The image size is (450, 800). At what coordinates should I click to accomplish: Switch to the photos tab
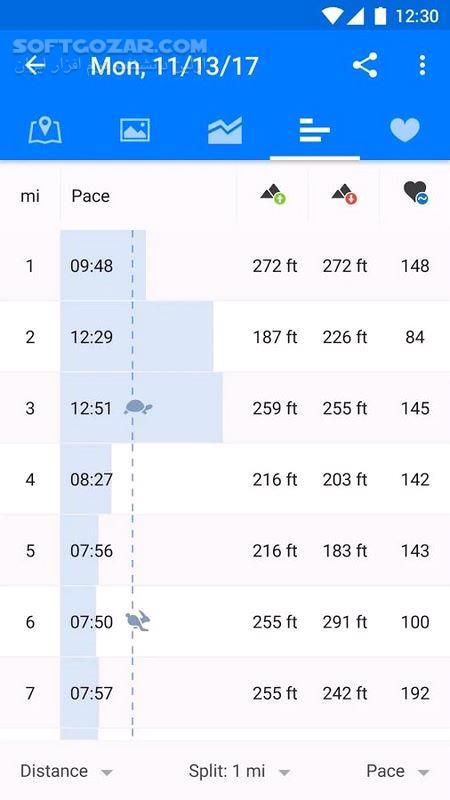click(135, 130)
